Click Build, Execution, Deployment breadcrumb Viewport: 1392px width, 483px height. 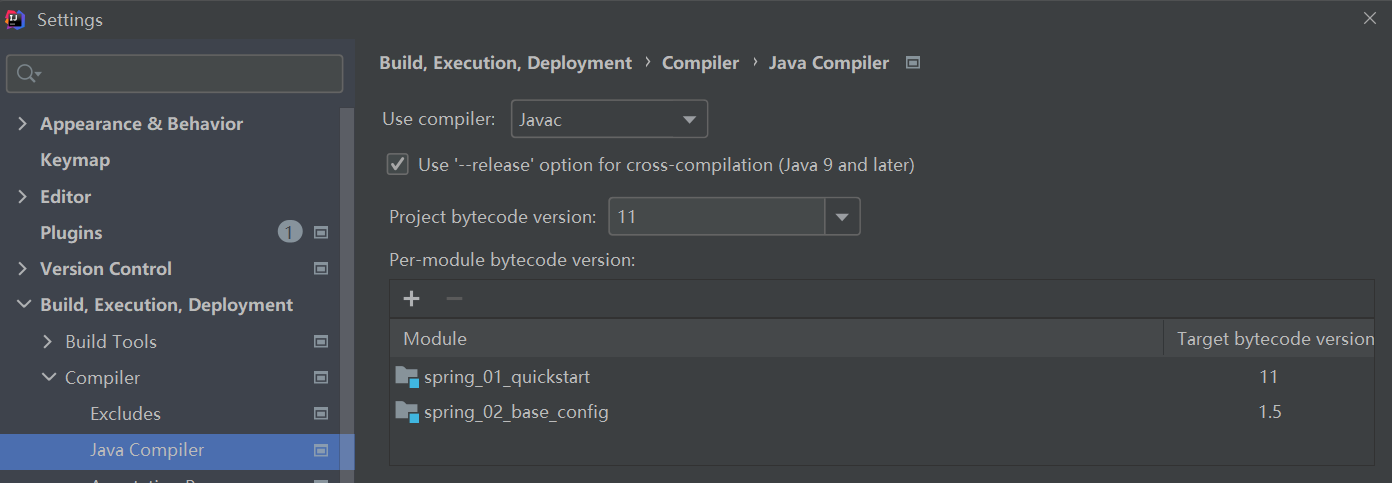[x=506, y=63]
